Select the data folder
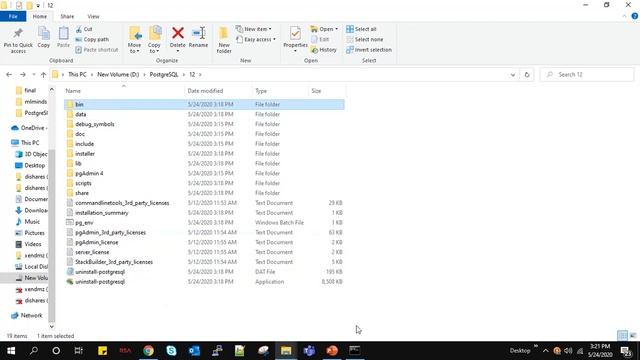Image resolution: width=640 pixels, height=360 pixels. click(204, 114)
